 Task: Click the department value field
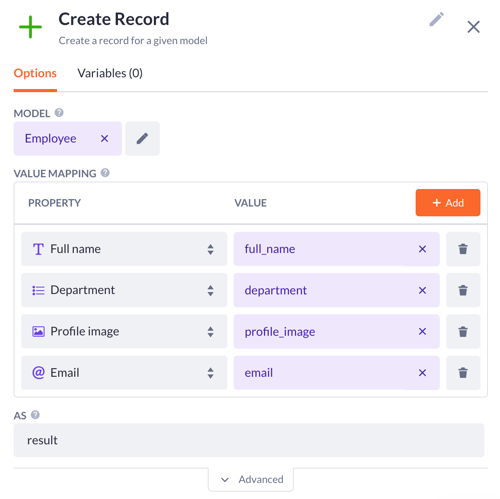point(336,290)
